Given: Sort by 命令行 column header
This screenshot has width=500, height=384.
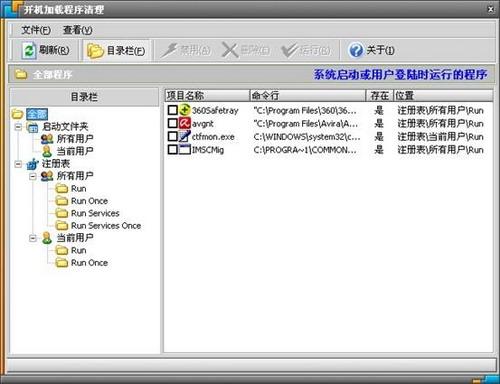Looking at the screenshot, I should pos(307,96).
